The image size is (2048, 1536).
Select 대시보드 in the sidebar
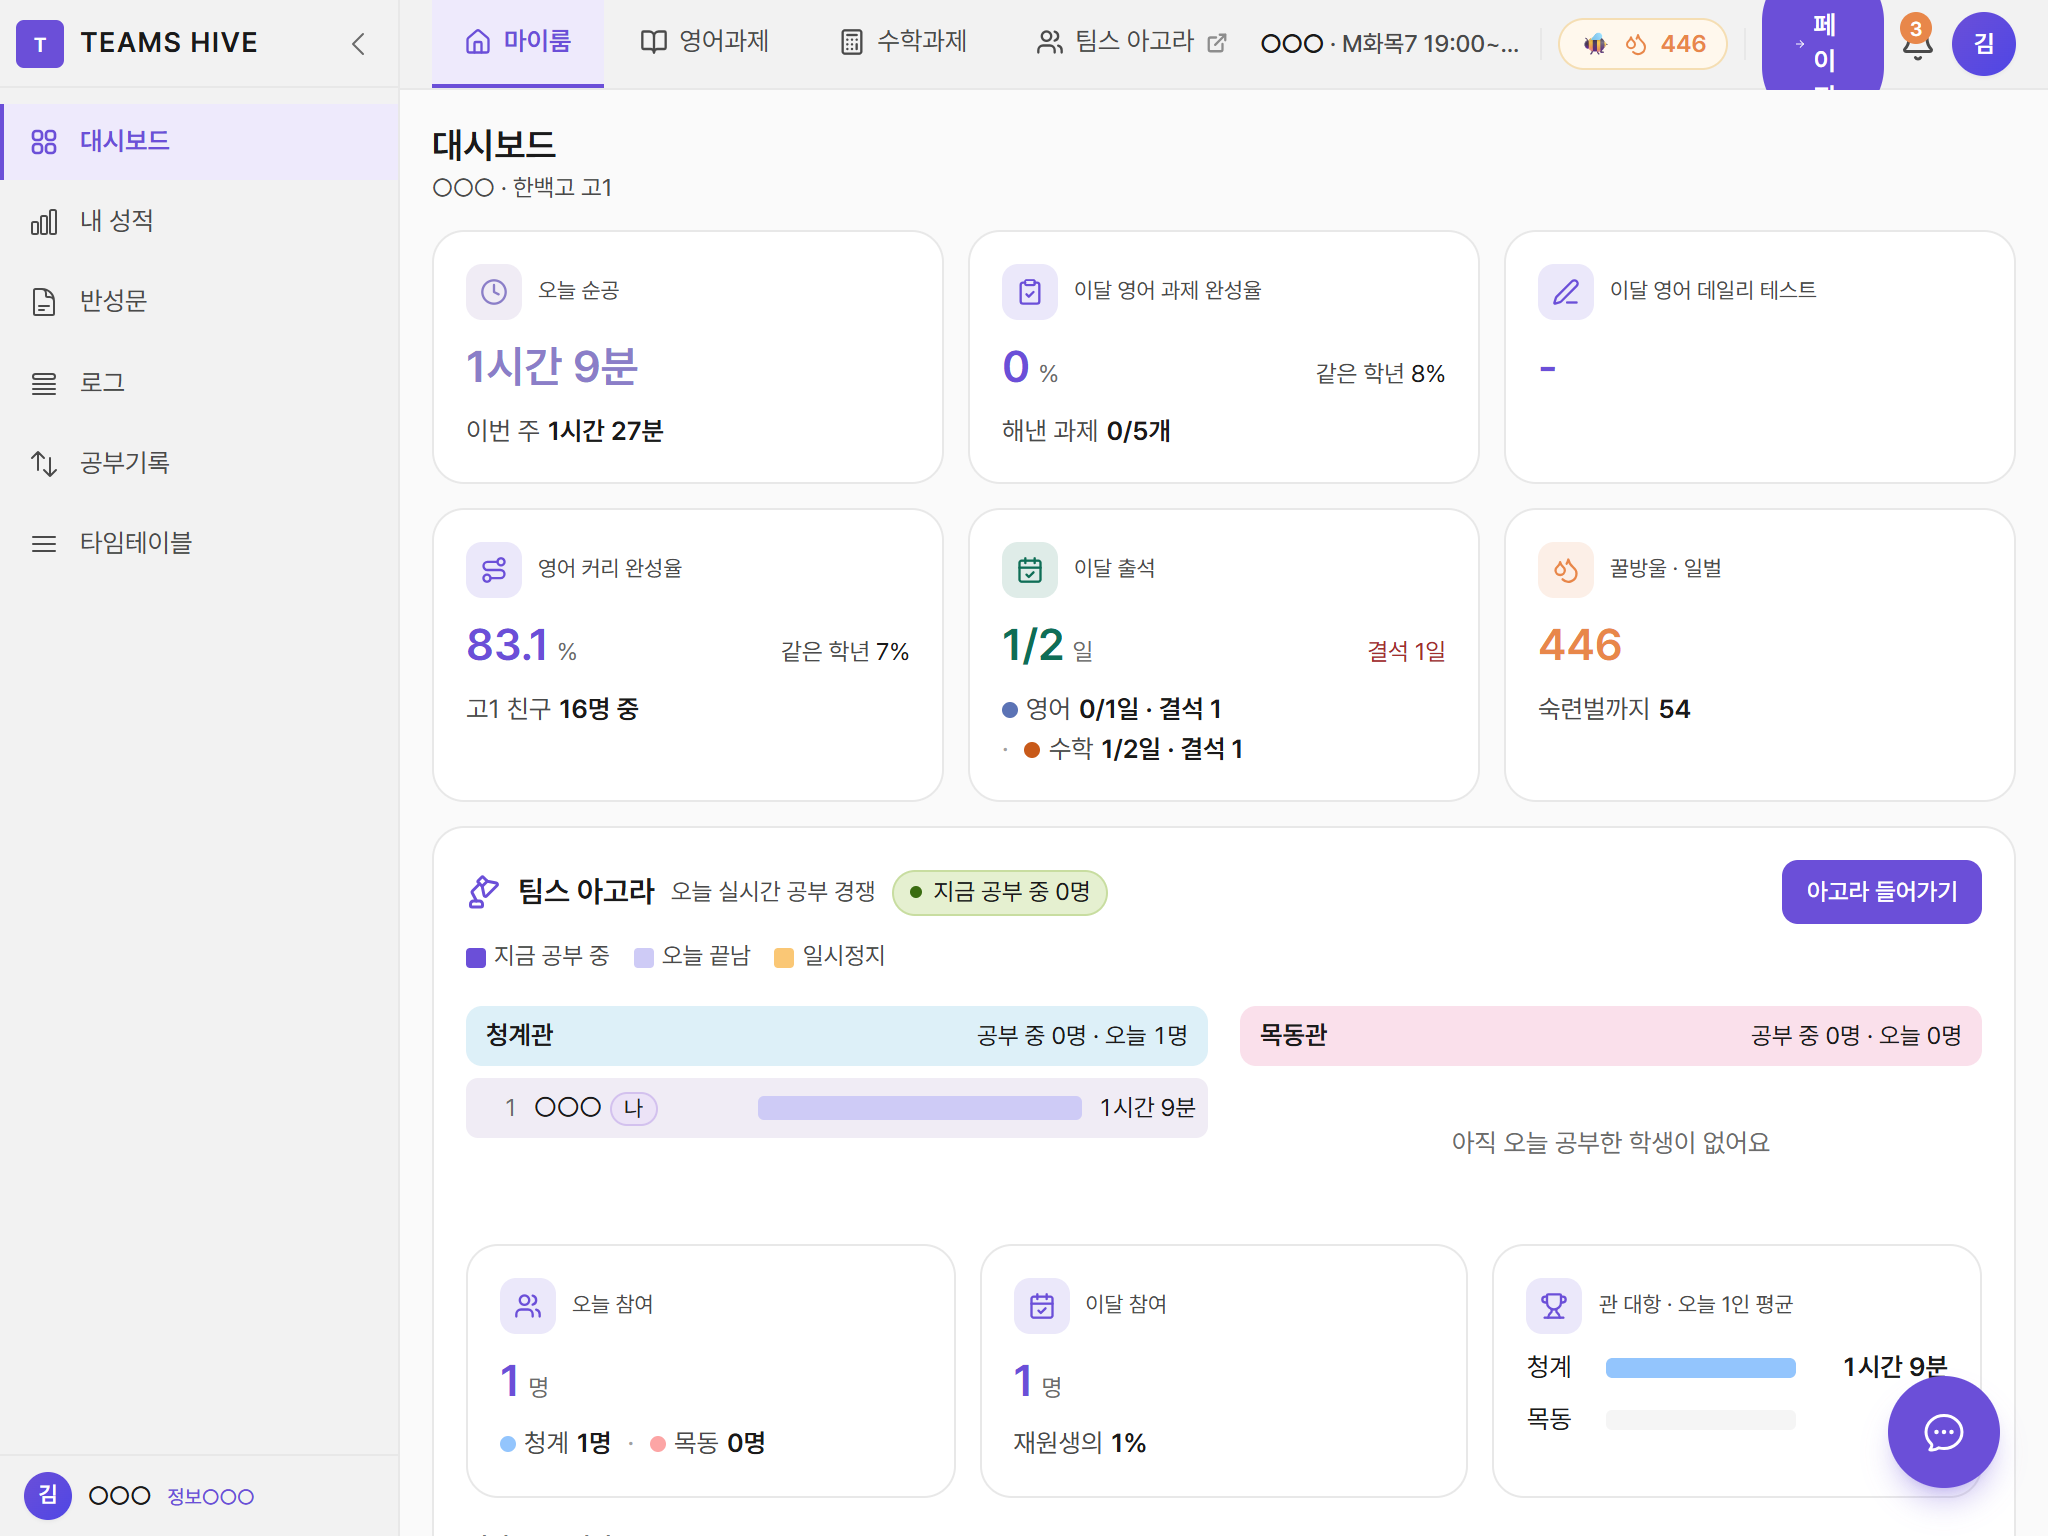(200, 142)
